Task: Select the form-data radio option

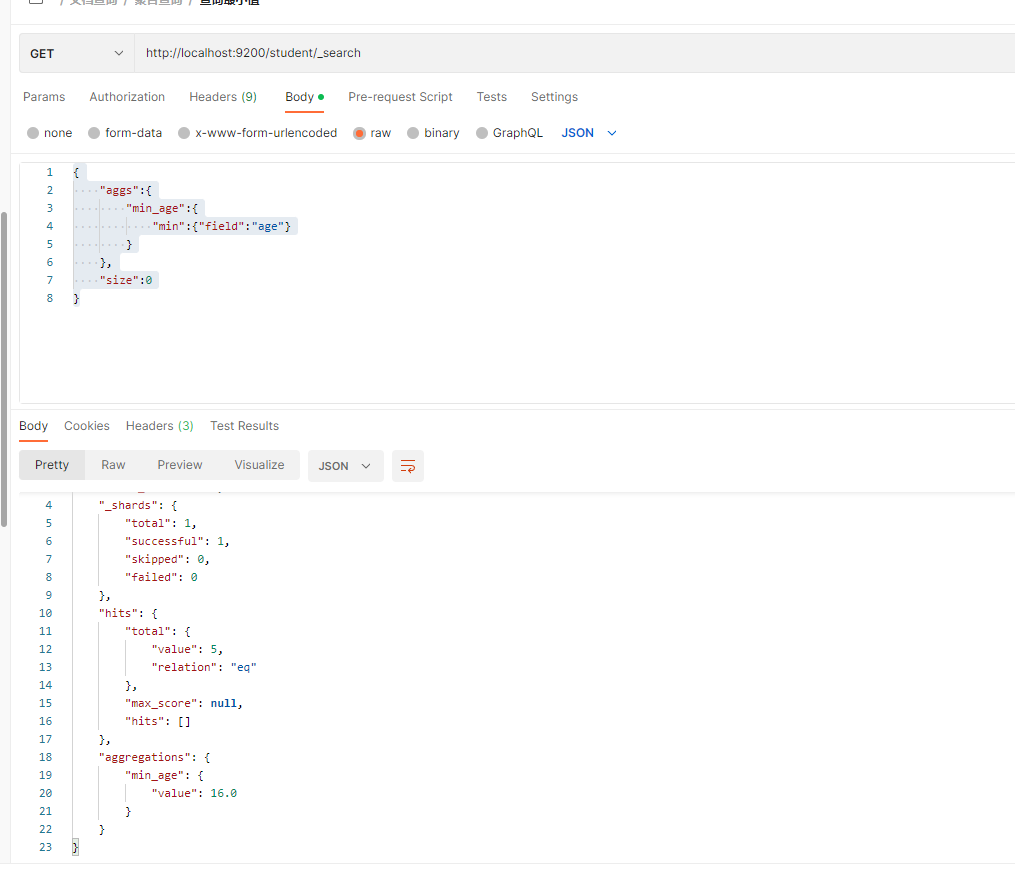Action: click(94, 133)
